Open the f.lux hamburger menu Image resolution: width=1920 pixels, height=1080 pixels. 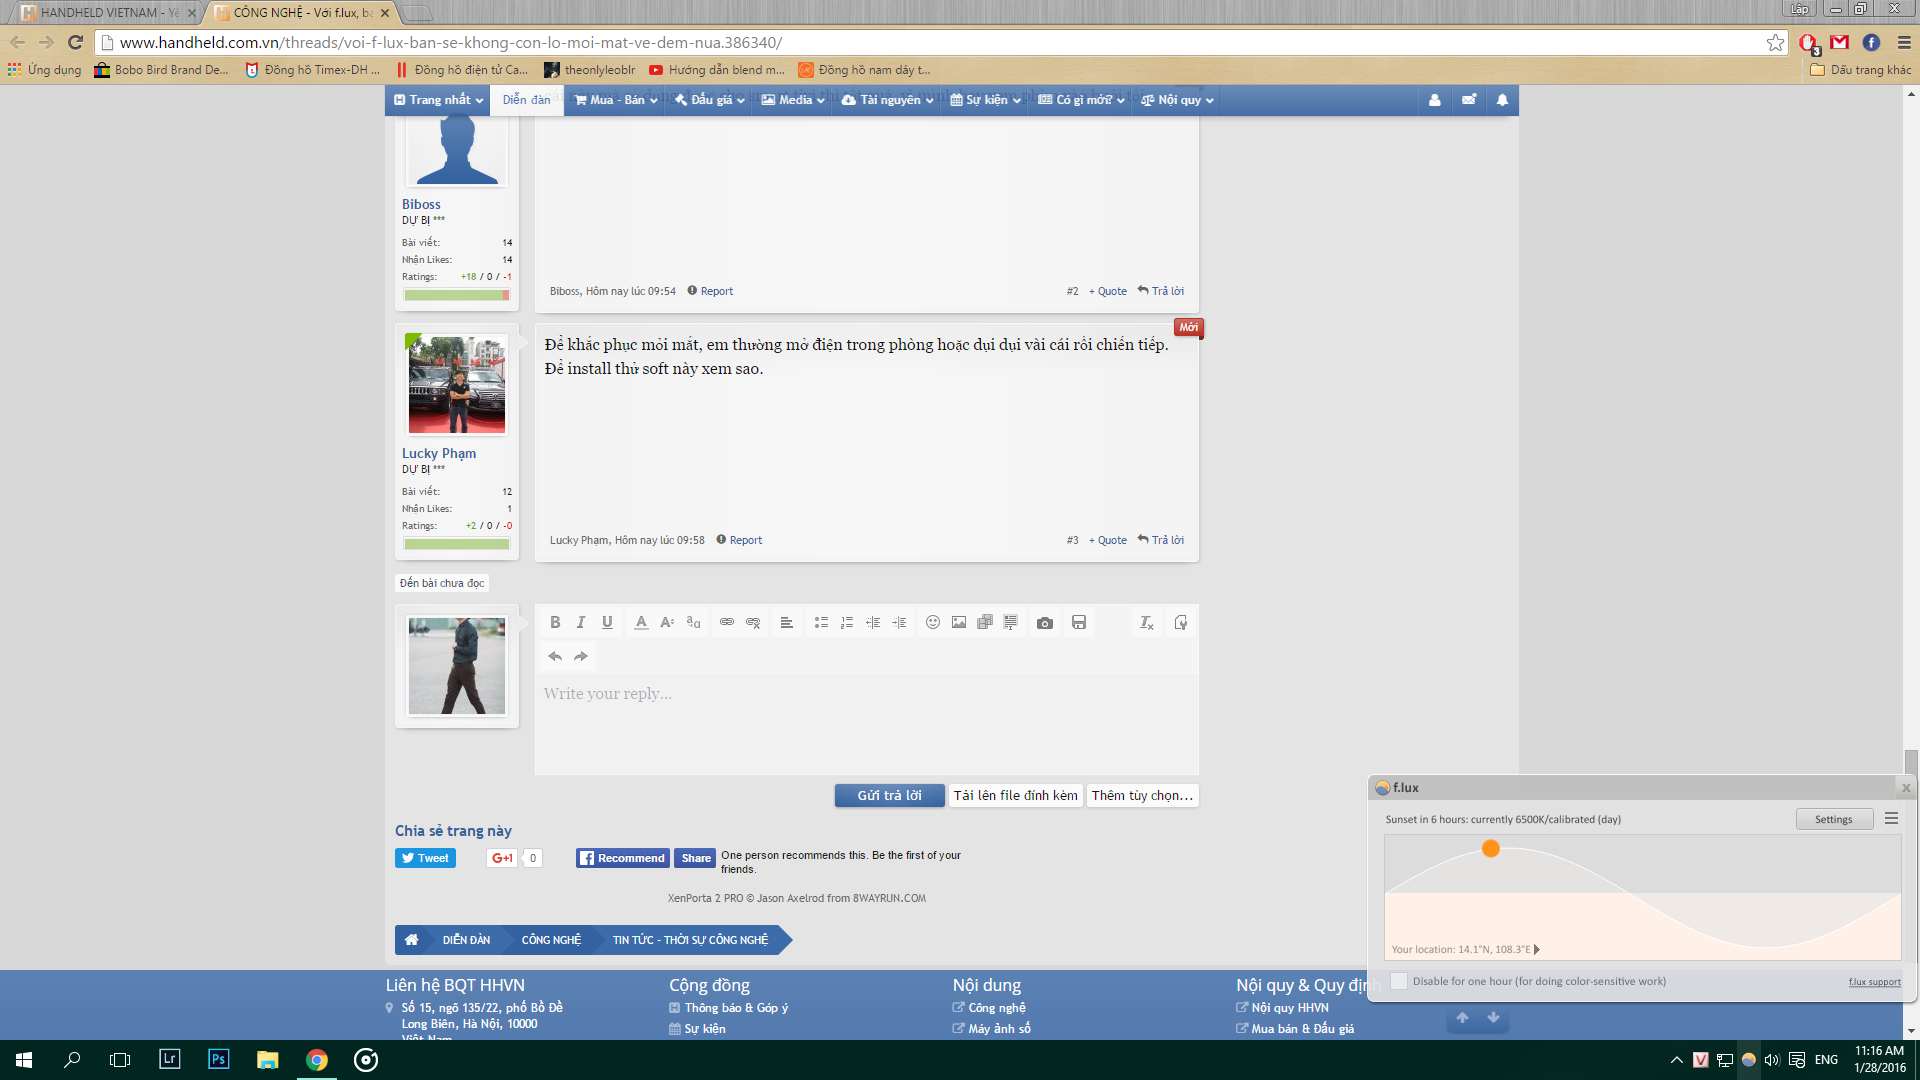(1890, 818)
